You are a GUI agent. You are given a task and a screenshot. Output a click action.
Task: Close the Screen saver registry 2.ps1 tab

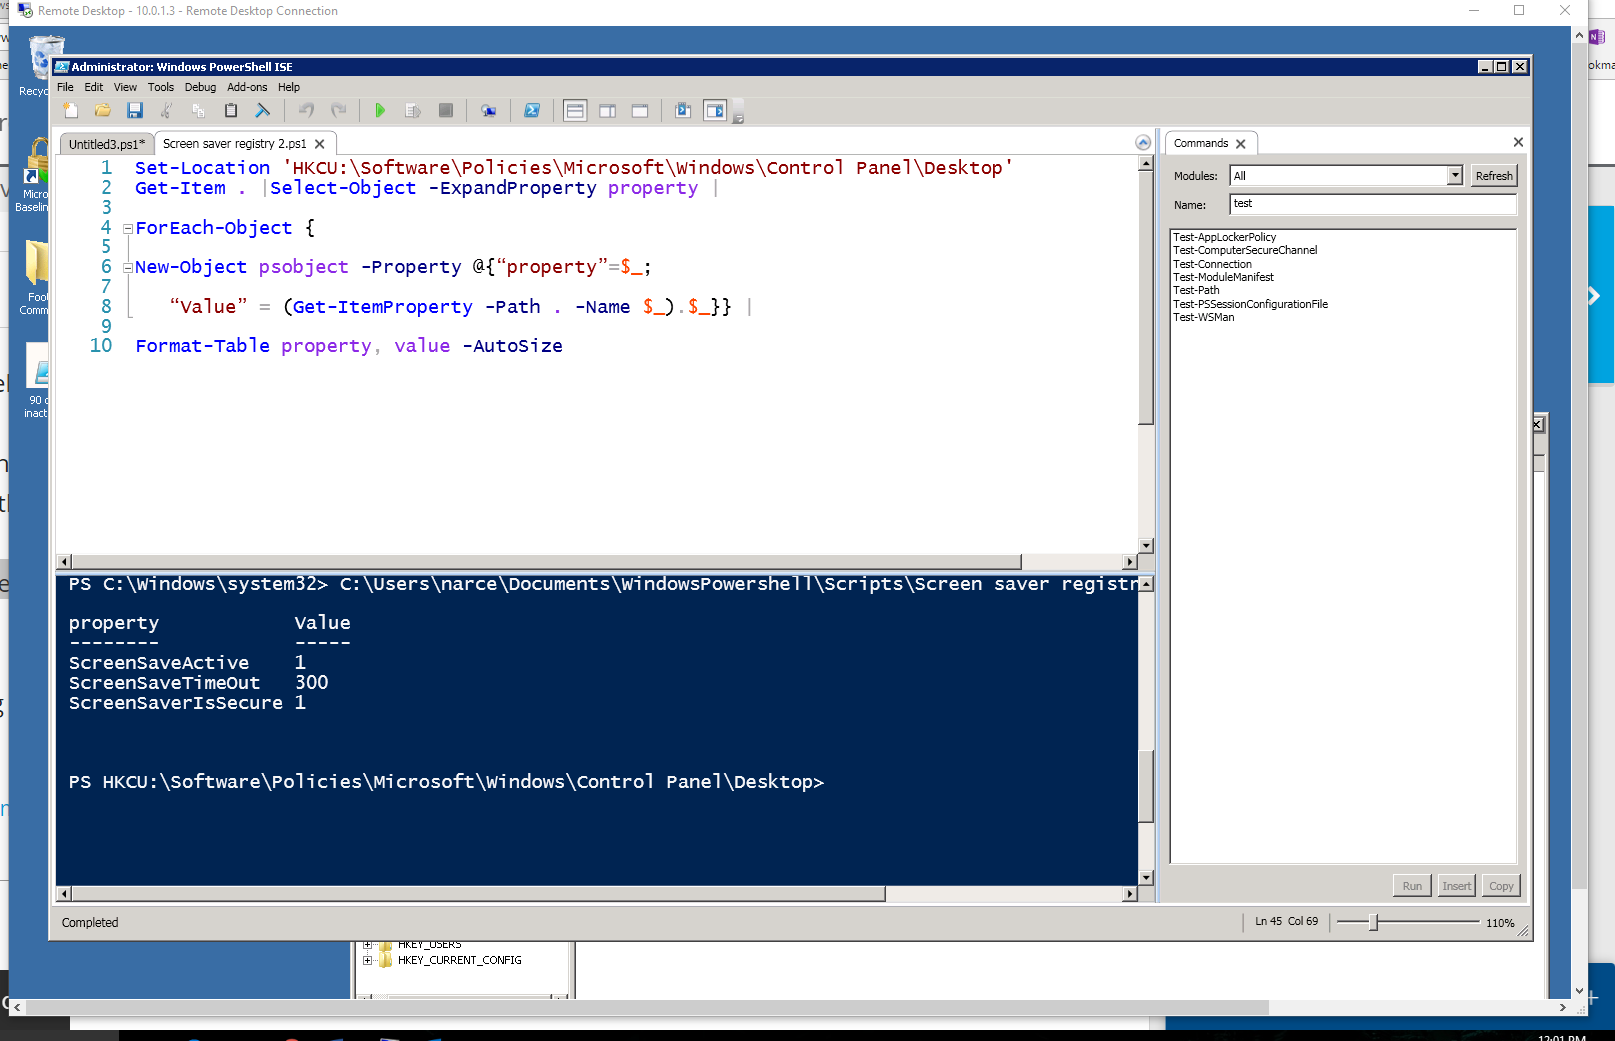tap(320, 144)
